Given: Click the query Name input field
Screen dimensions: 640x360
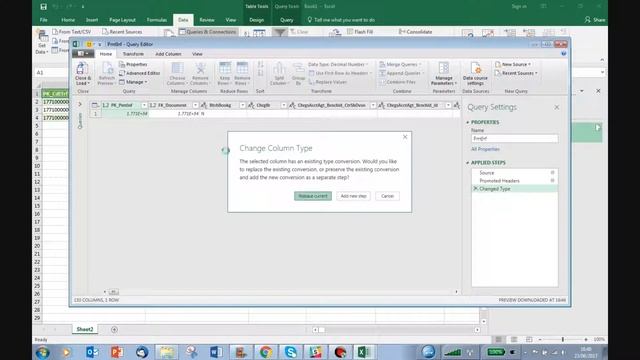Looking at the screenshot, I should (x=514, y=138).
